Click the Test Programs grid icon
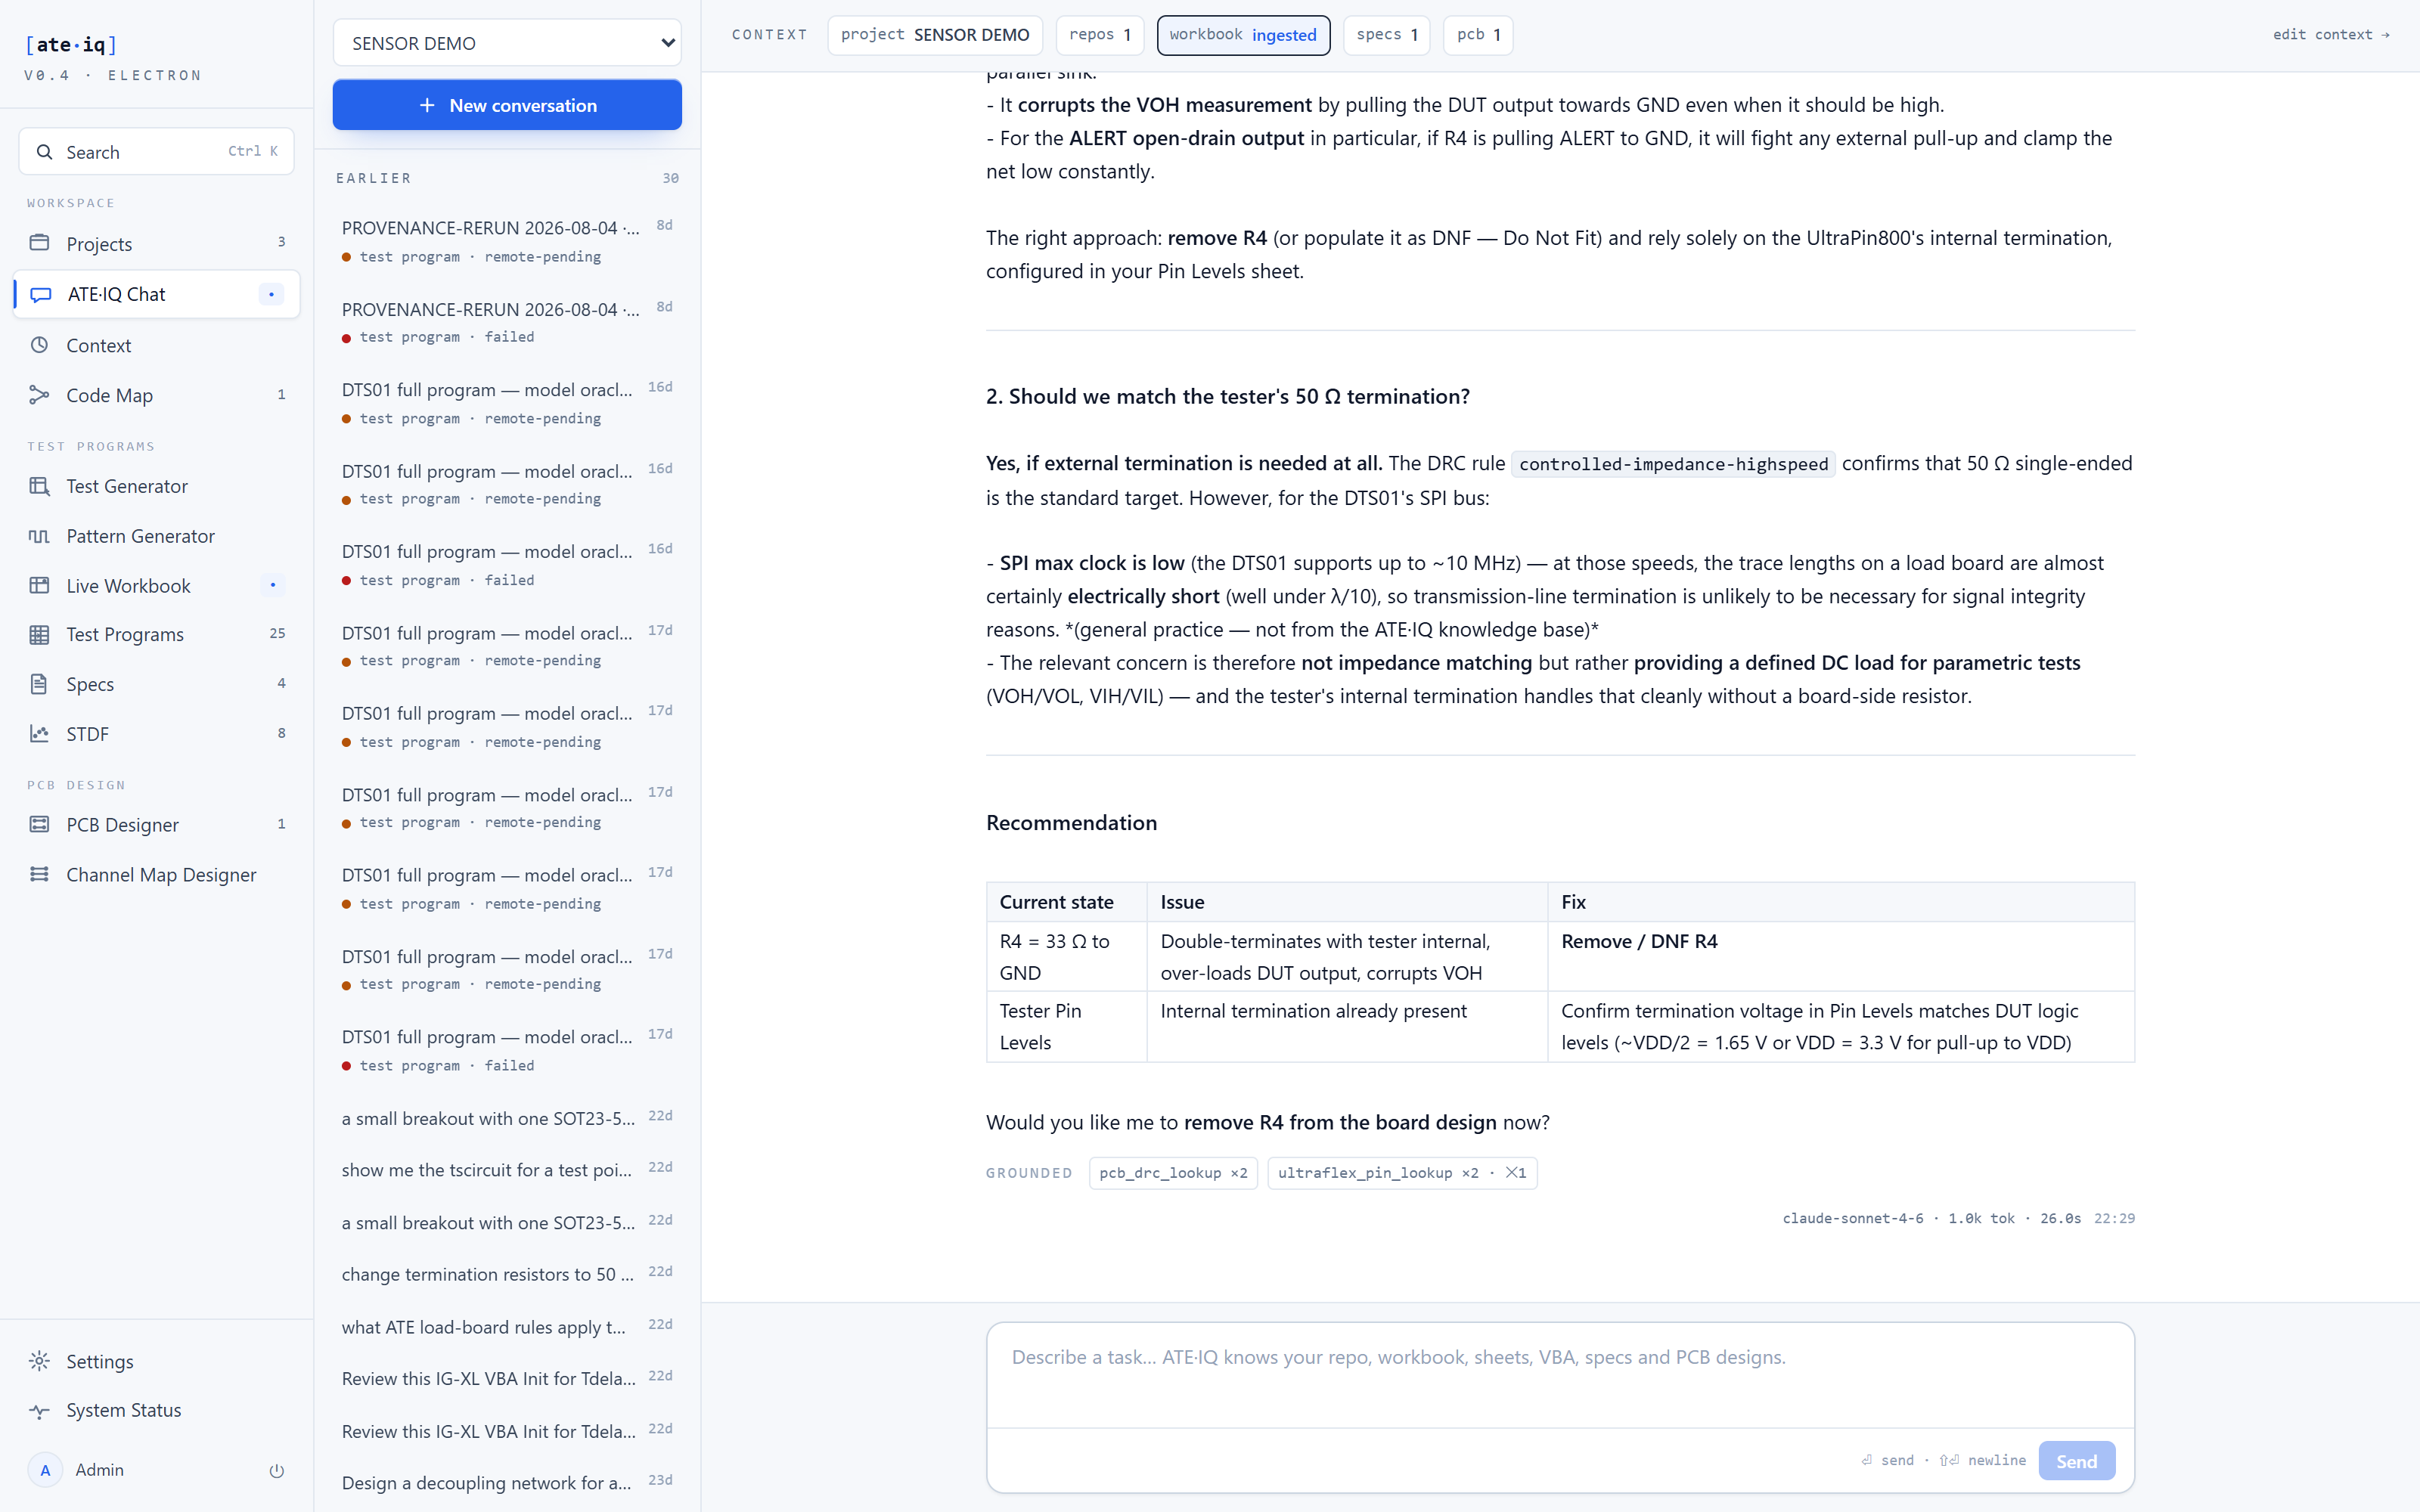Image resolution: width=2420 pixels, height=1512 pixels. click(x=39, y=634)
